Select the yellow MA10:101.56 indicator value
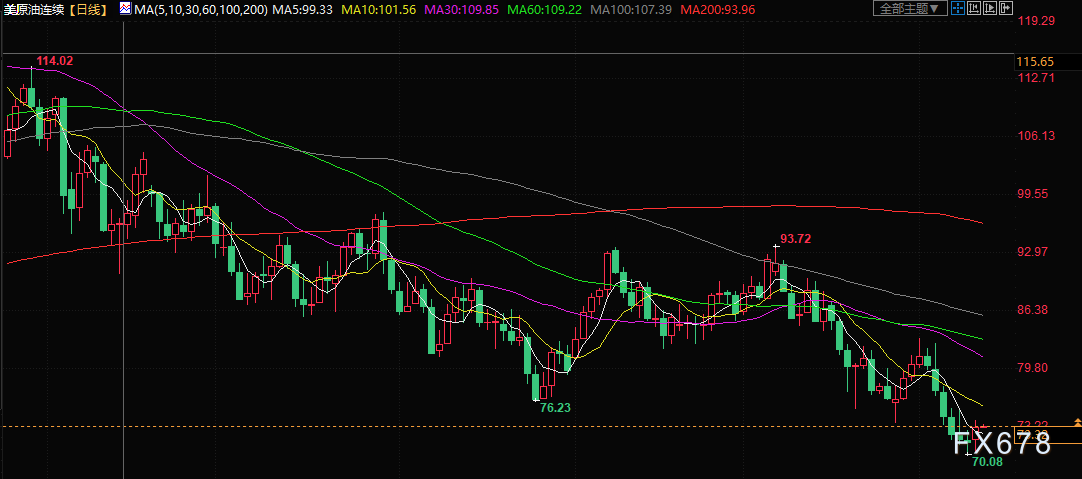This screenshot has height=479, width=1082. pos(378,9)
